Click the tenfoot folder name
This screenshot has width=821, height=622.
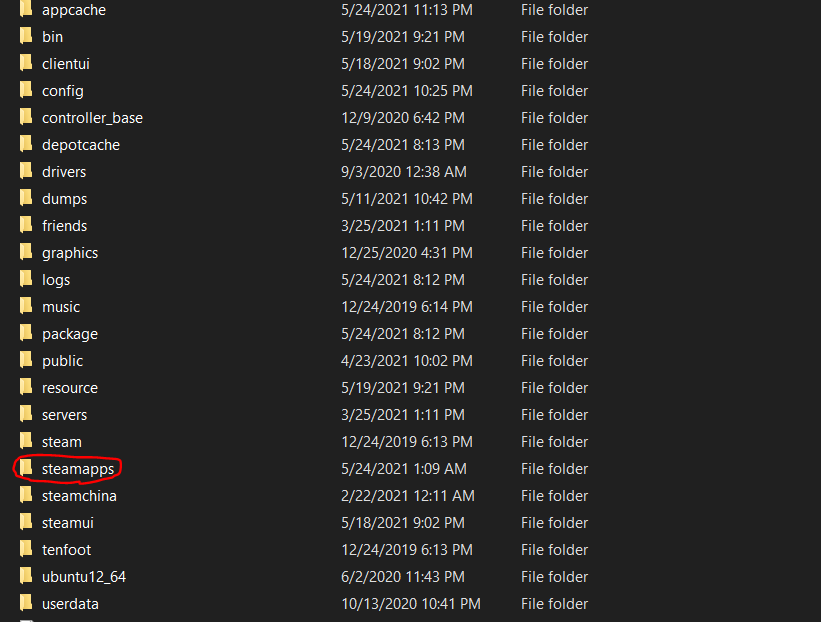tap(66, 550)
